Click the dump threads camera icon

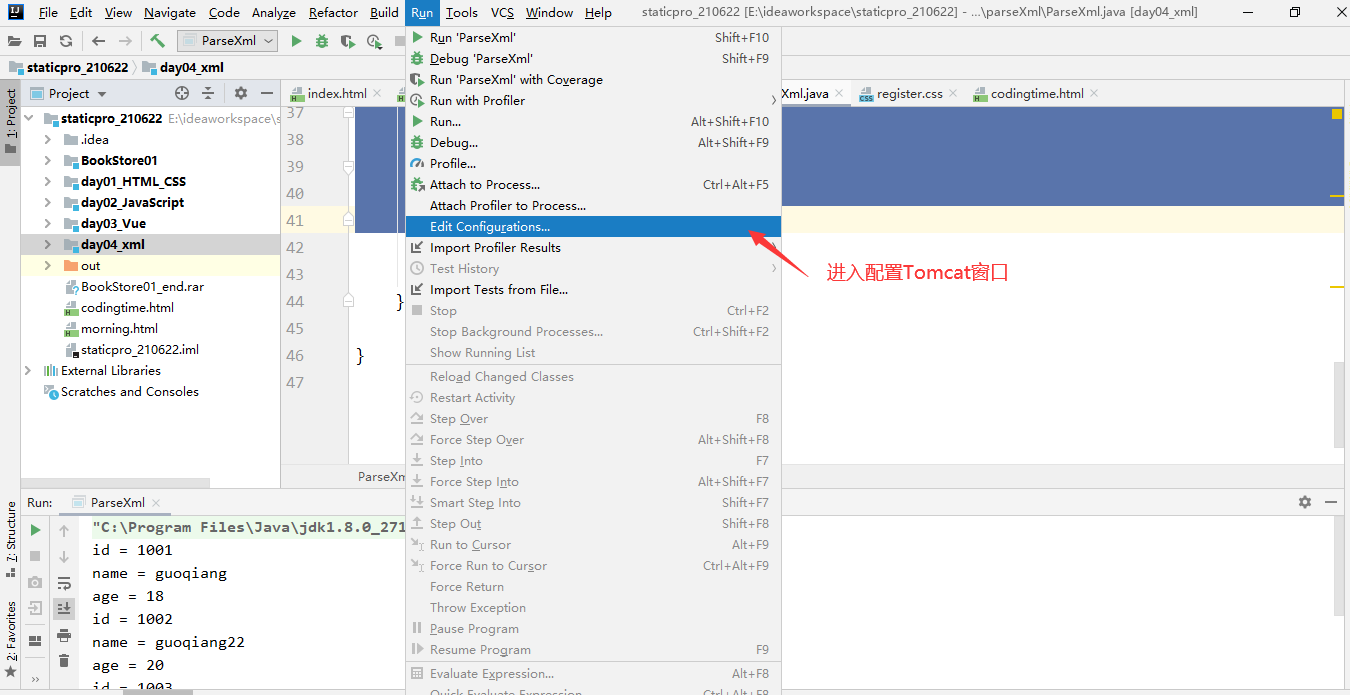[35, 582]
